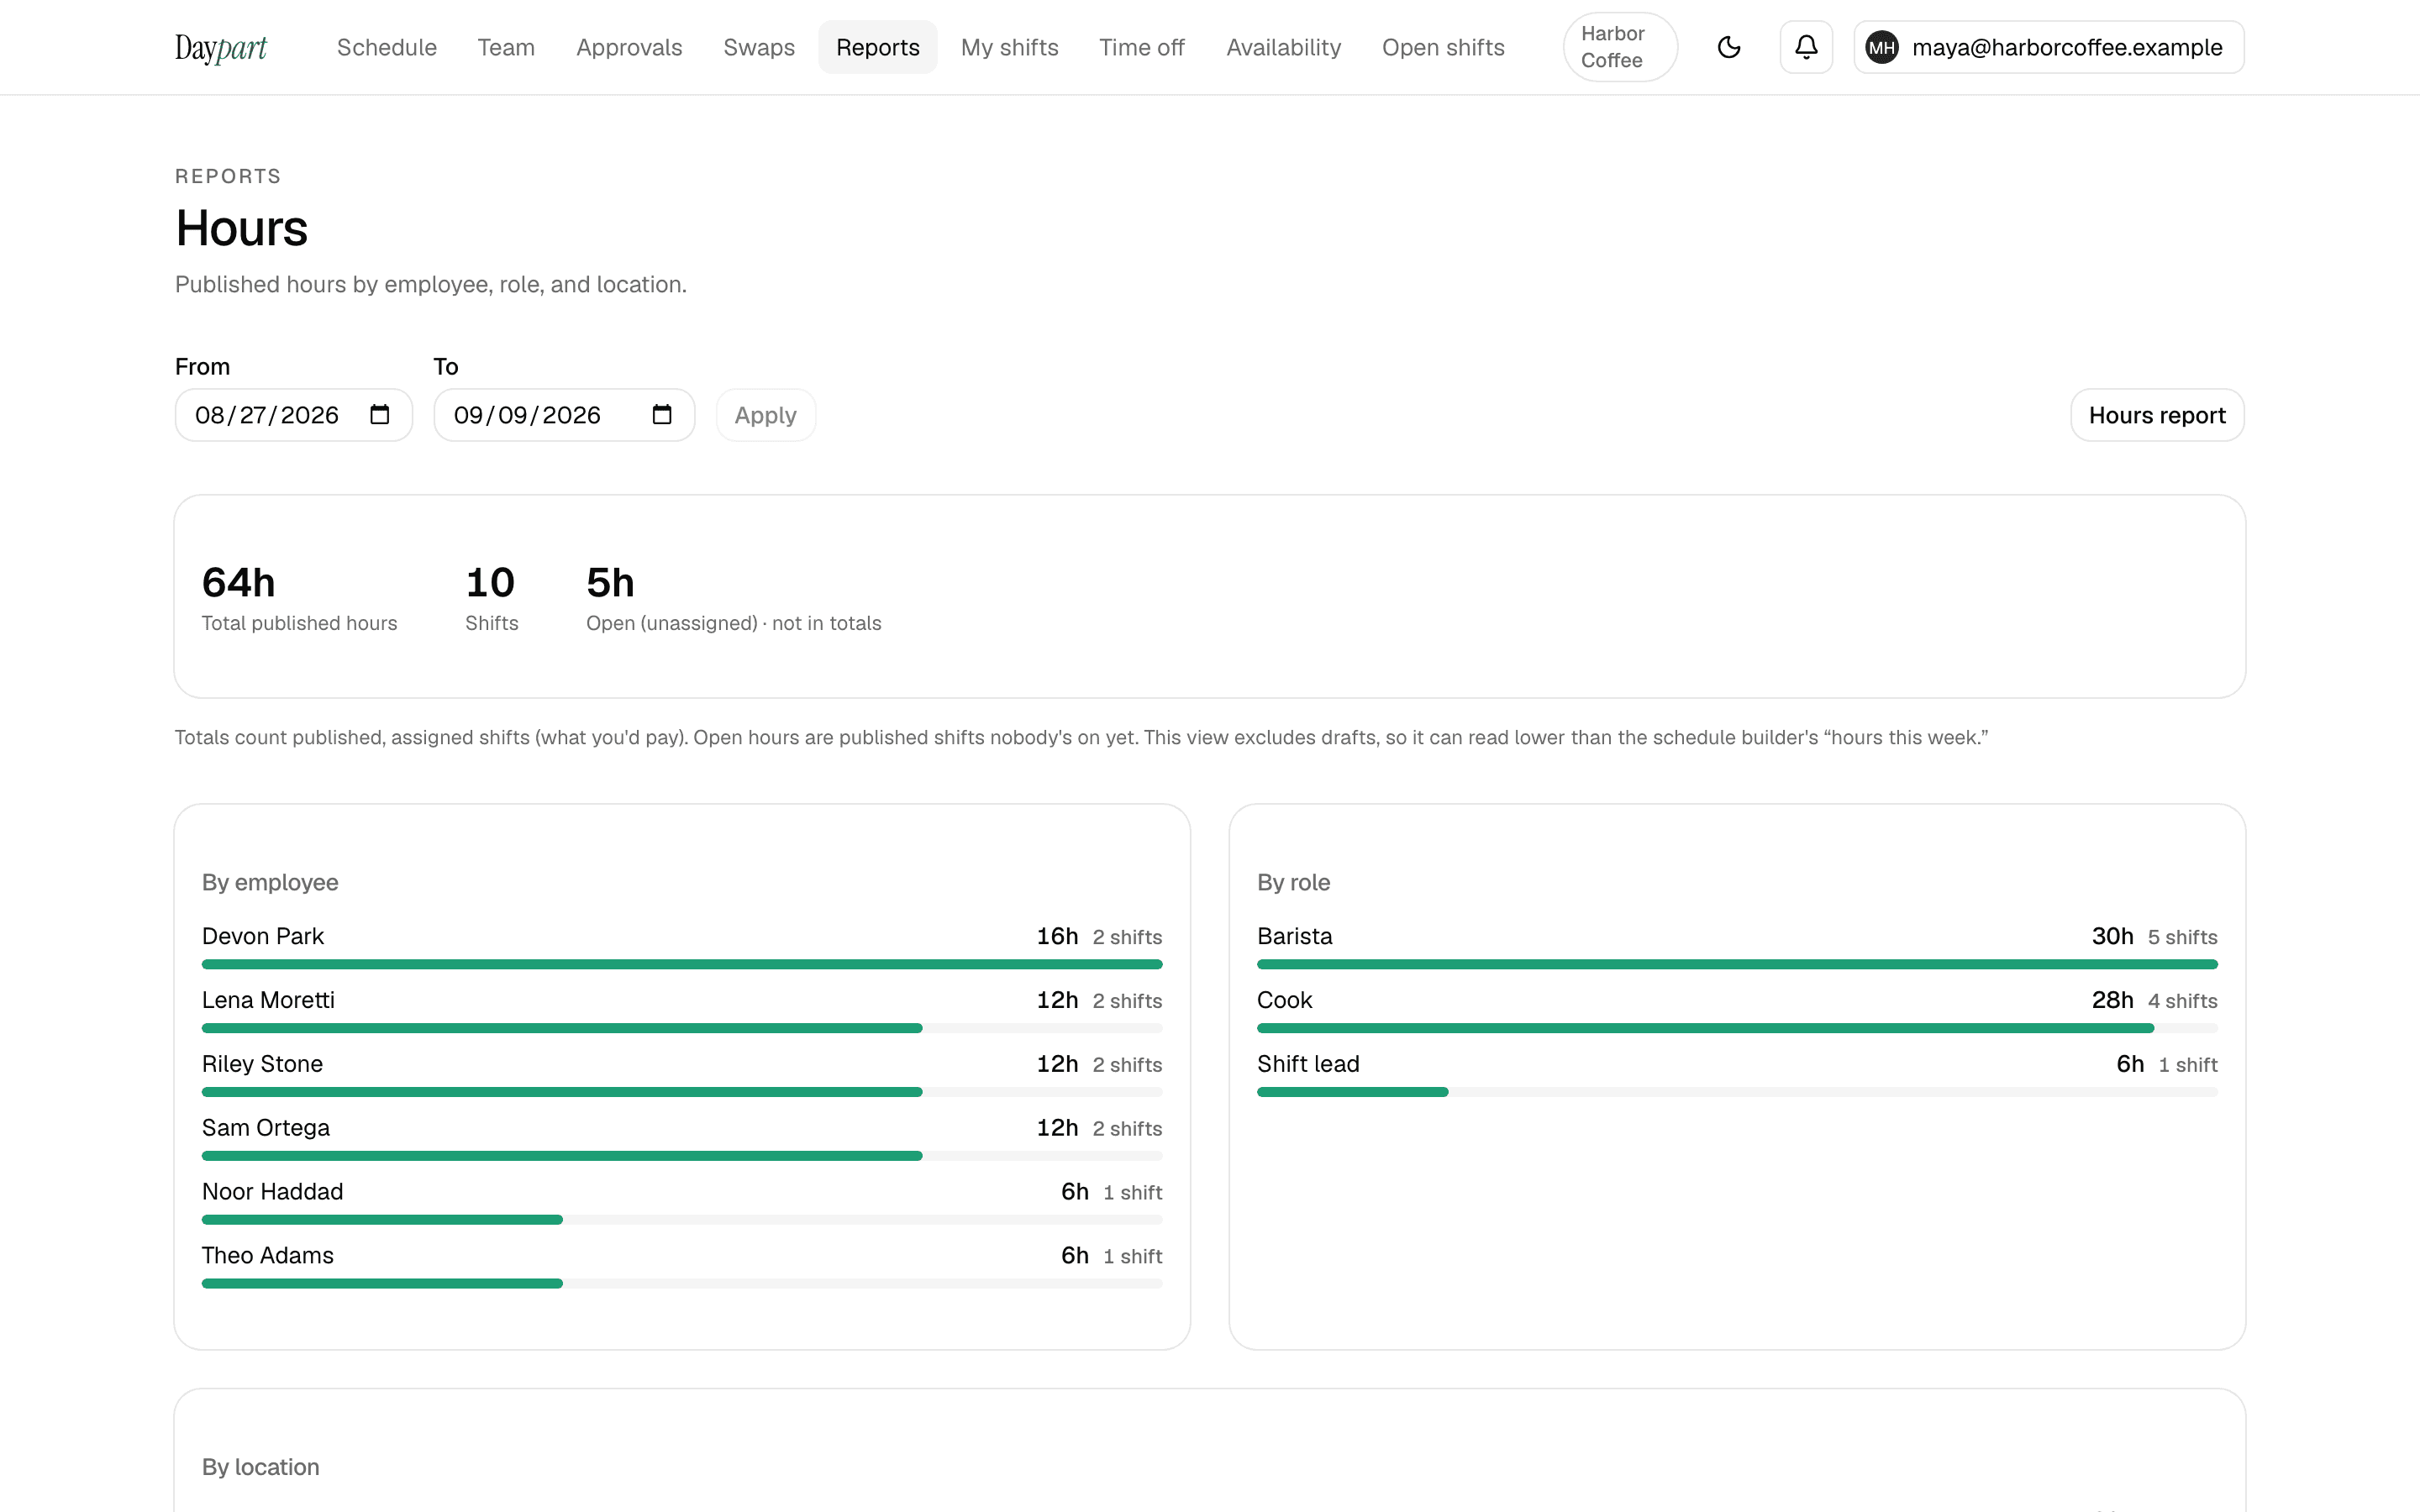Click the Apply date range button
This screenshot has width=2420, height=1512.
pos(766,415)
